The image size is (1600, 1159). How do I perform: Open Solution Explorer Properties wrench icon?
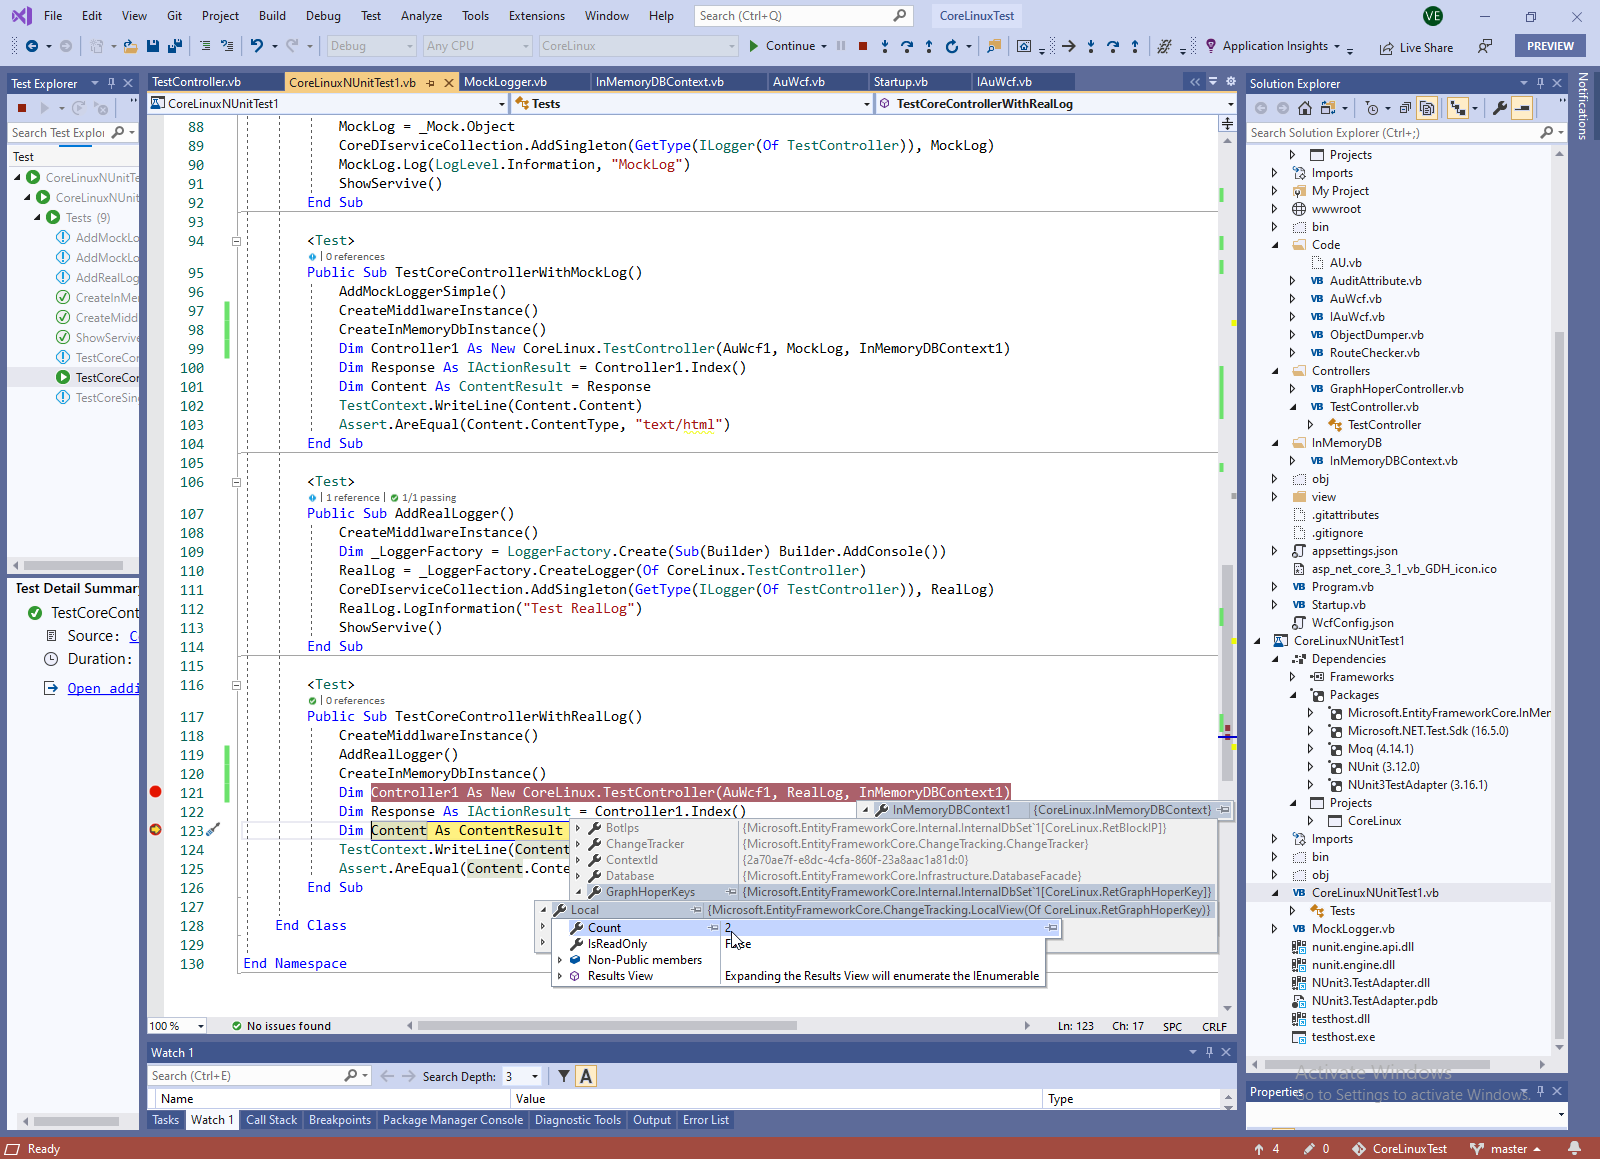tap(1499, 108)
